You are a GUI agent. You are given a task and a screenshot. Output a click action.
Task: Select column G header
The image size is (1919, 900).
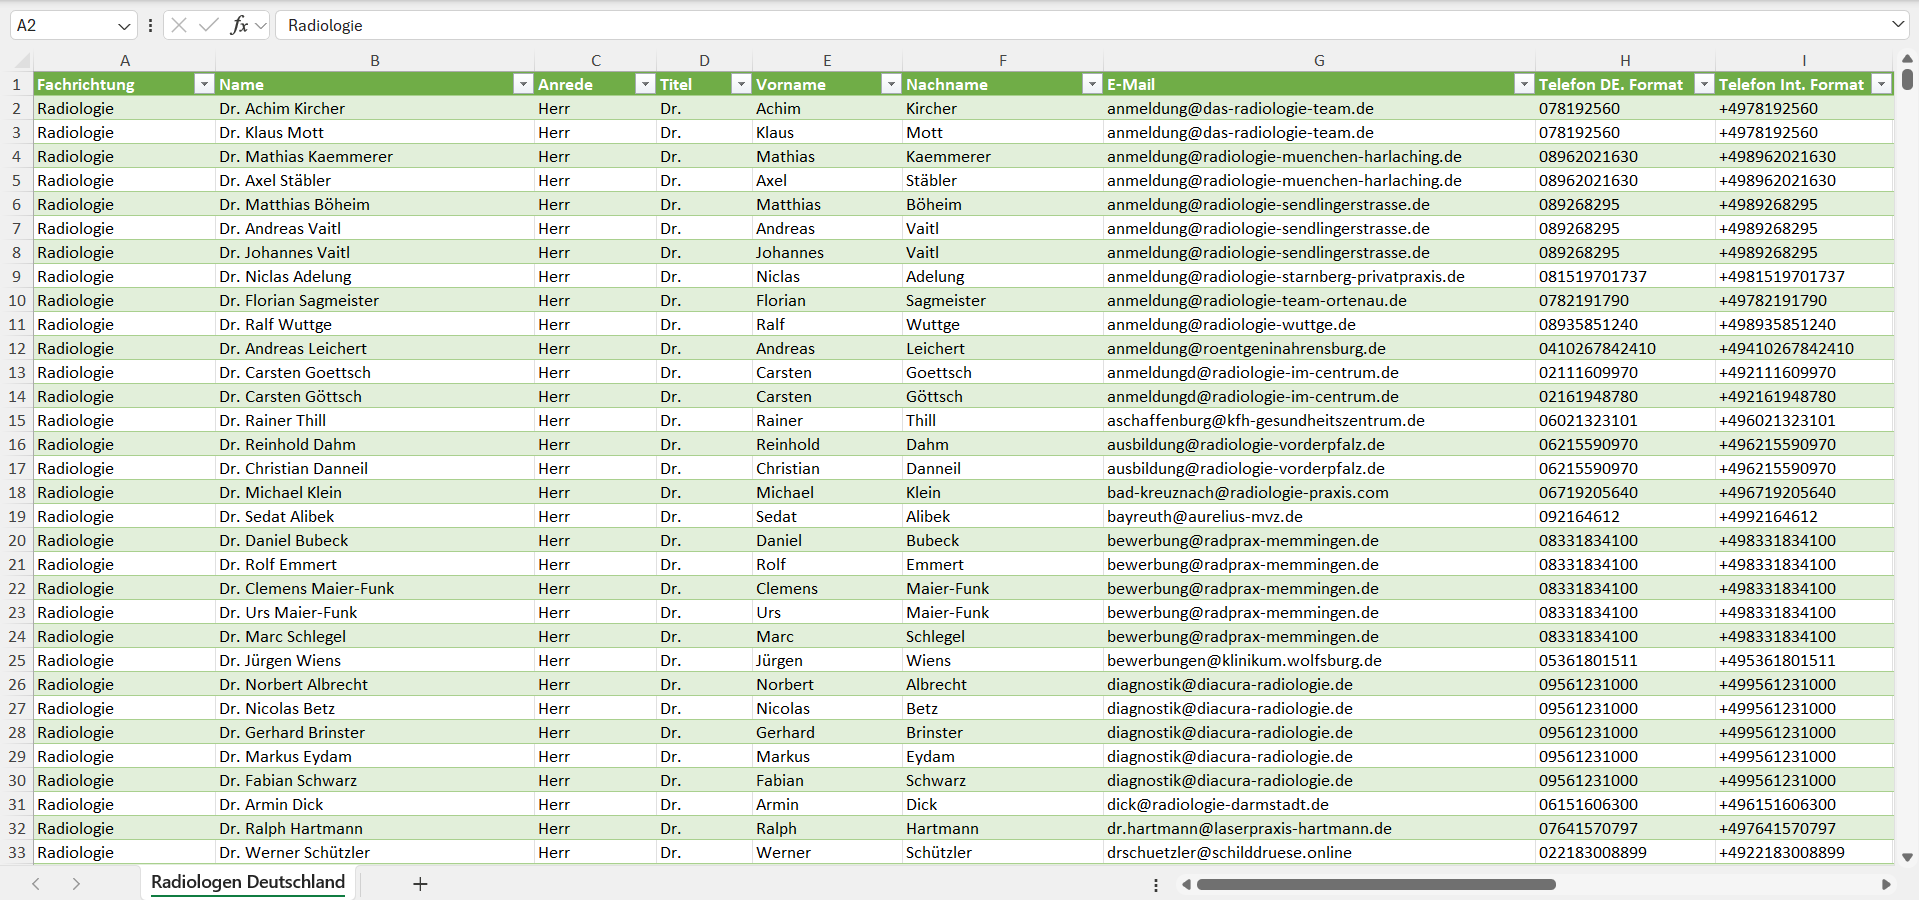1318,60
